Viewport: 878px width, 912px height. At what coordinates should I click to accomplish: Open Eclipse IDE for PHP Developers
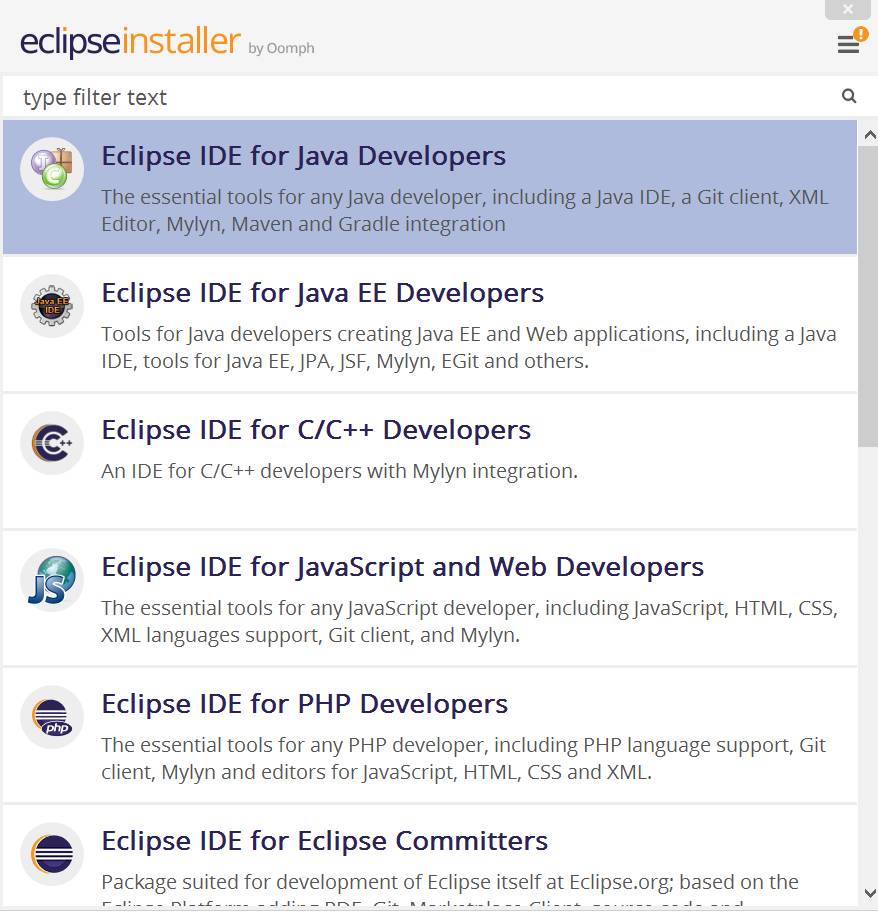(x=430, y=735)
